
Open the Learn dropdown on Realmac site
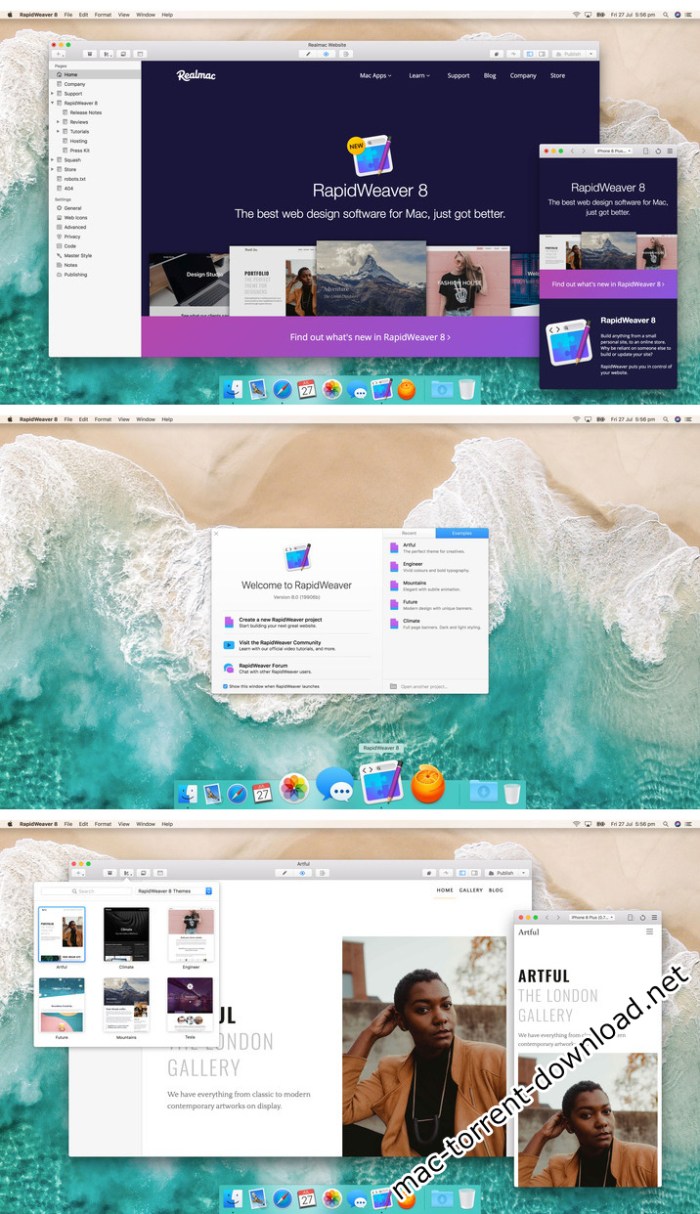coord(418,75)
